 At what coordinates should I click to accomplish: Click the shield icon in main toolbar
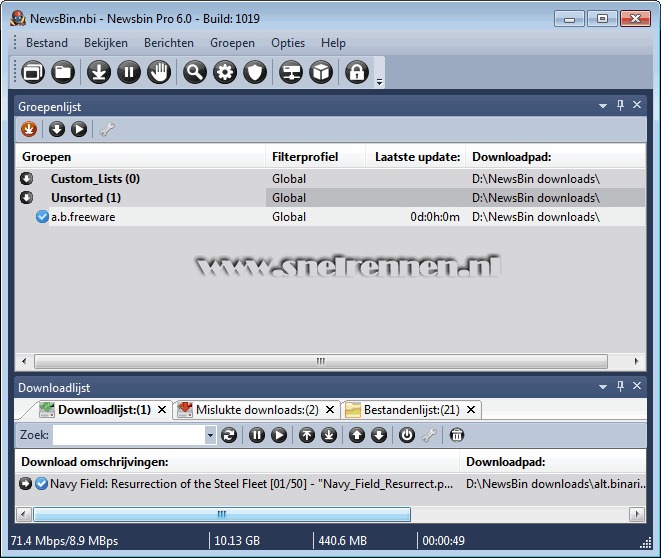255,72
